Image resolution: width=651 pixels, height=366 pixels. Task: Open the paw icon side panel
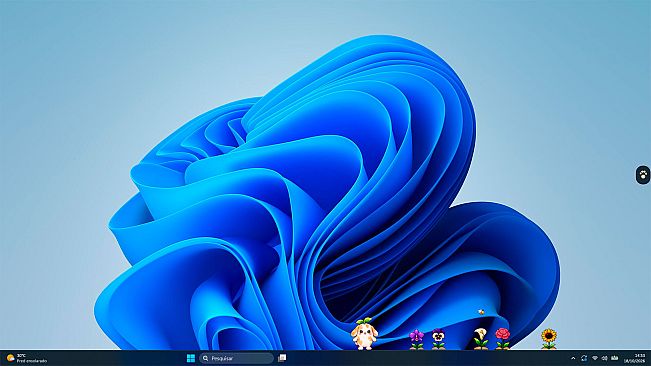[643, 174]
